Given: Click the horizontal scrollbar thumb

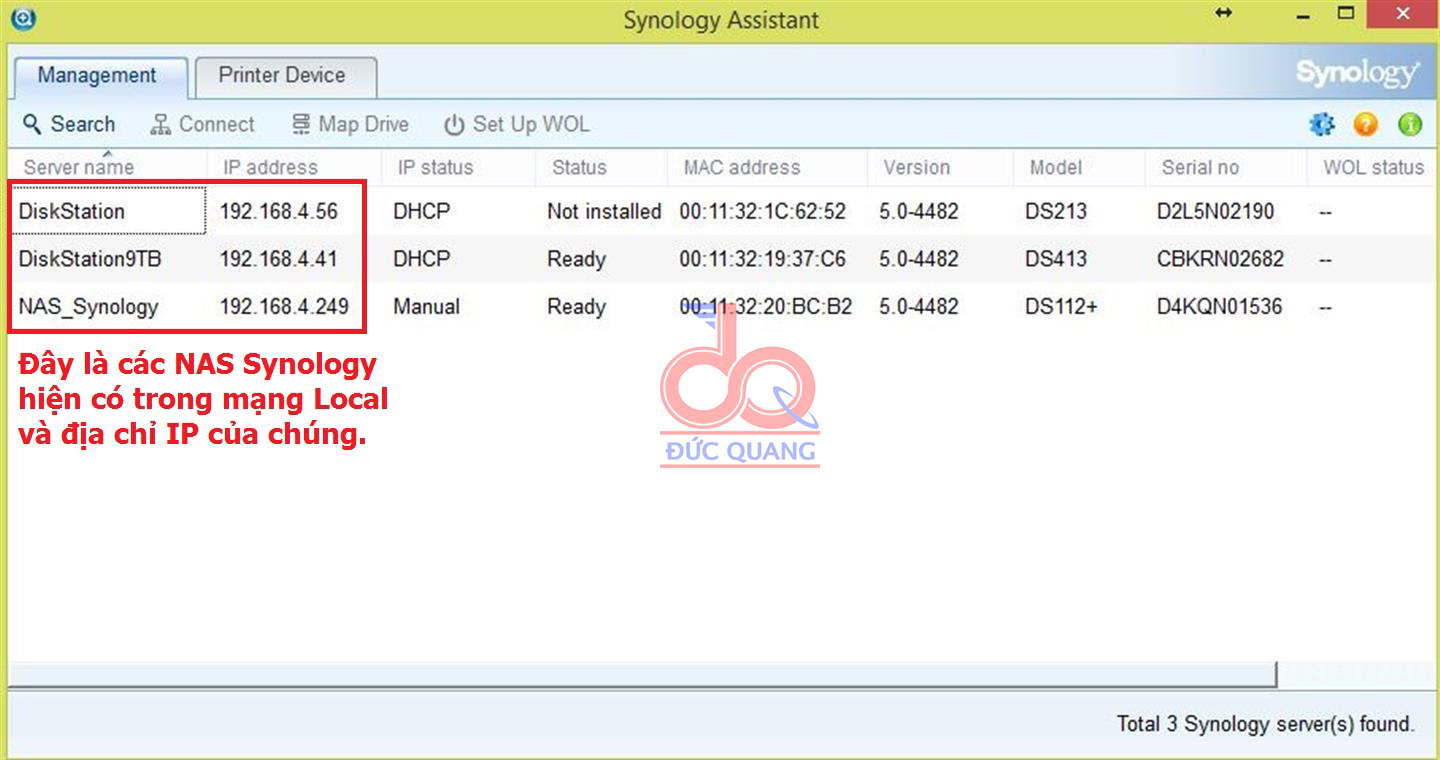Looking at the screenshot, I should [x=643, y=675].
